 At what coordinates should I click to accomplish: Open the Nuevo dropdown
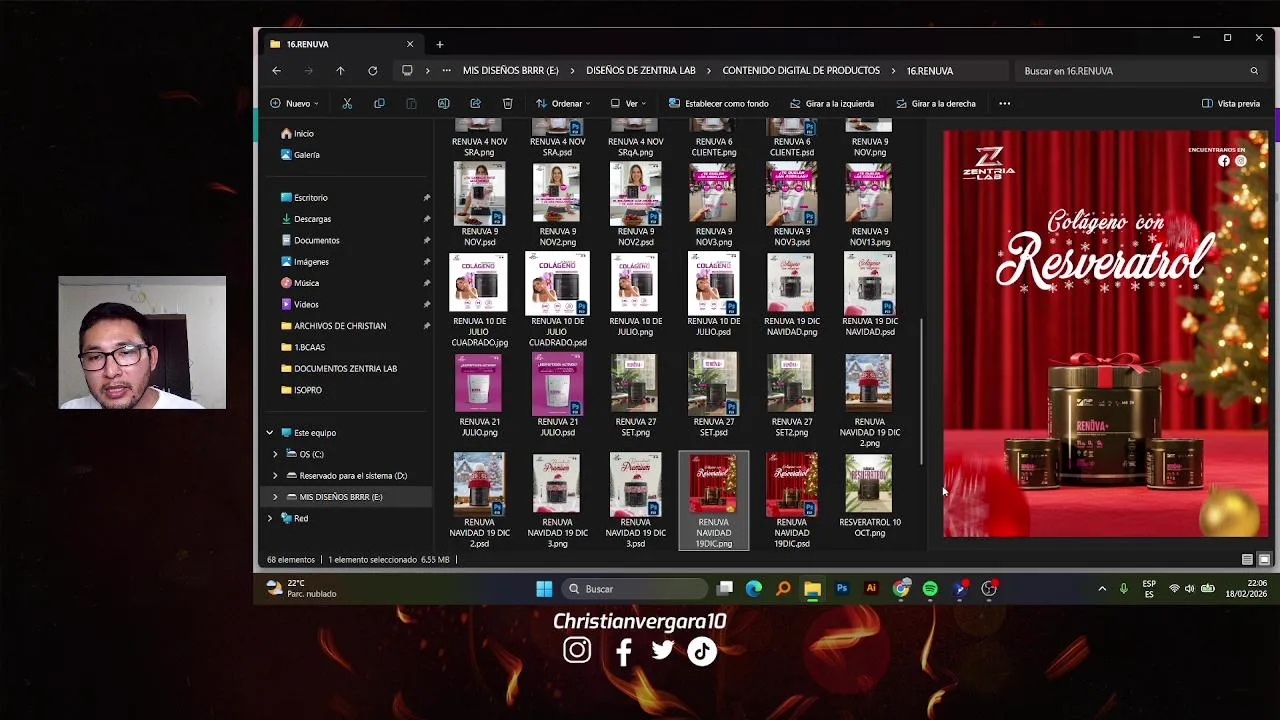[x=294, y=103]
